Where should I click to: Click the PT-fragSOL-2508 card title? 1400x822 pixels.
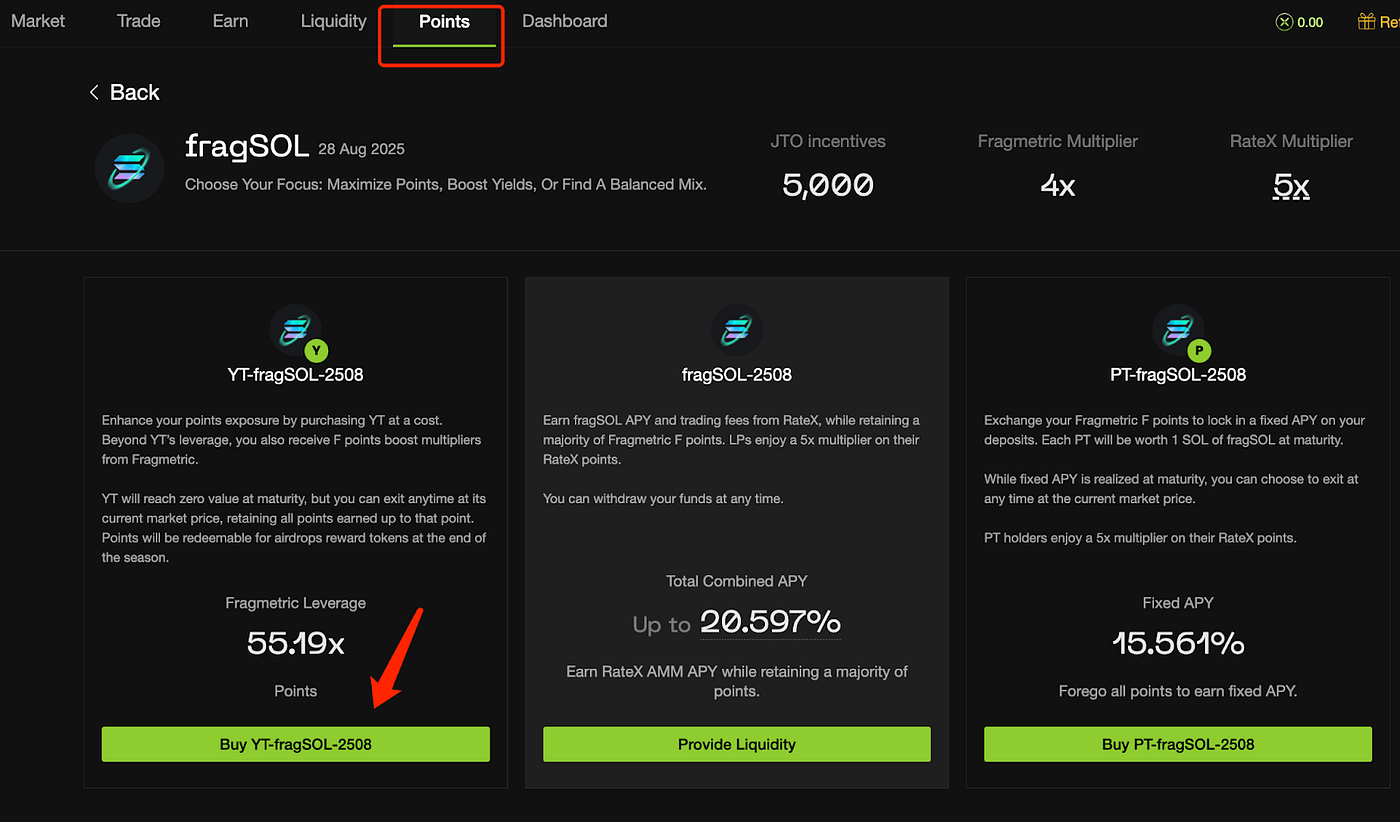[1178, 375]
